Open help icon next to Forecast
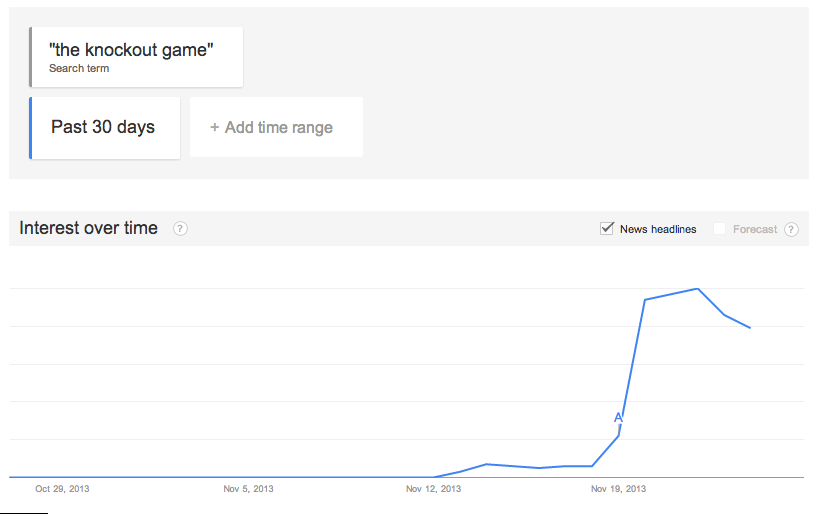The height and width of the screenshot is (514, 815). click(x=791, y=229)
